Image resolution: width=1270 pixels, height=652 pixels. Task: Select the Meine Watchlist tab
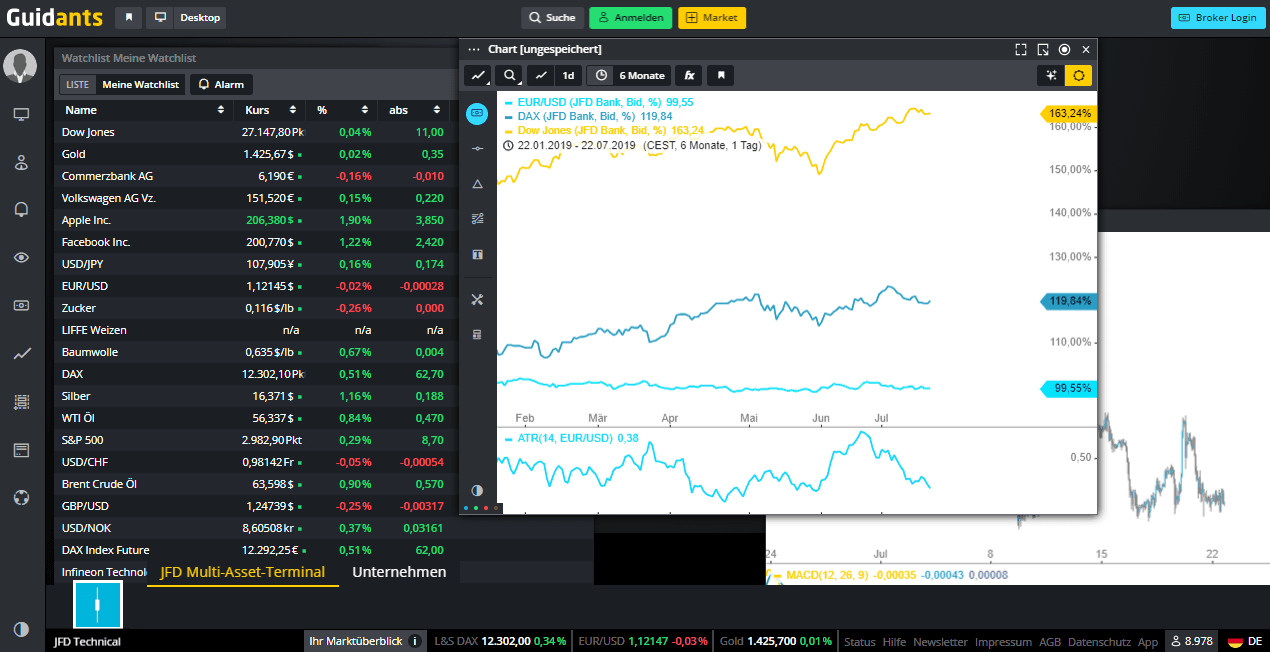click(x=141, y=85)
